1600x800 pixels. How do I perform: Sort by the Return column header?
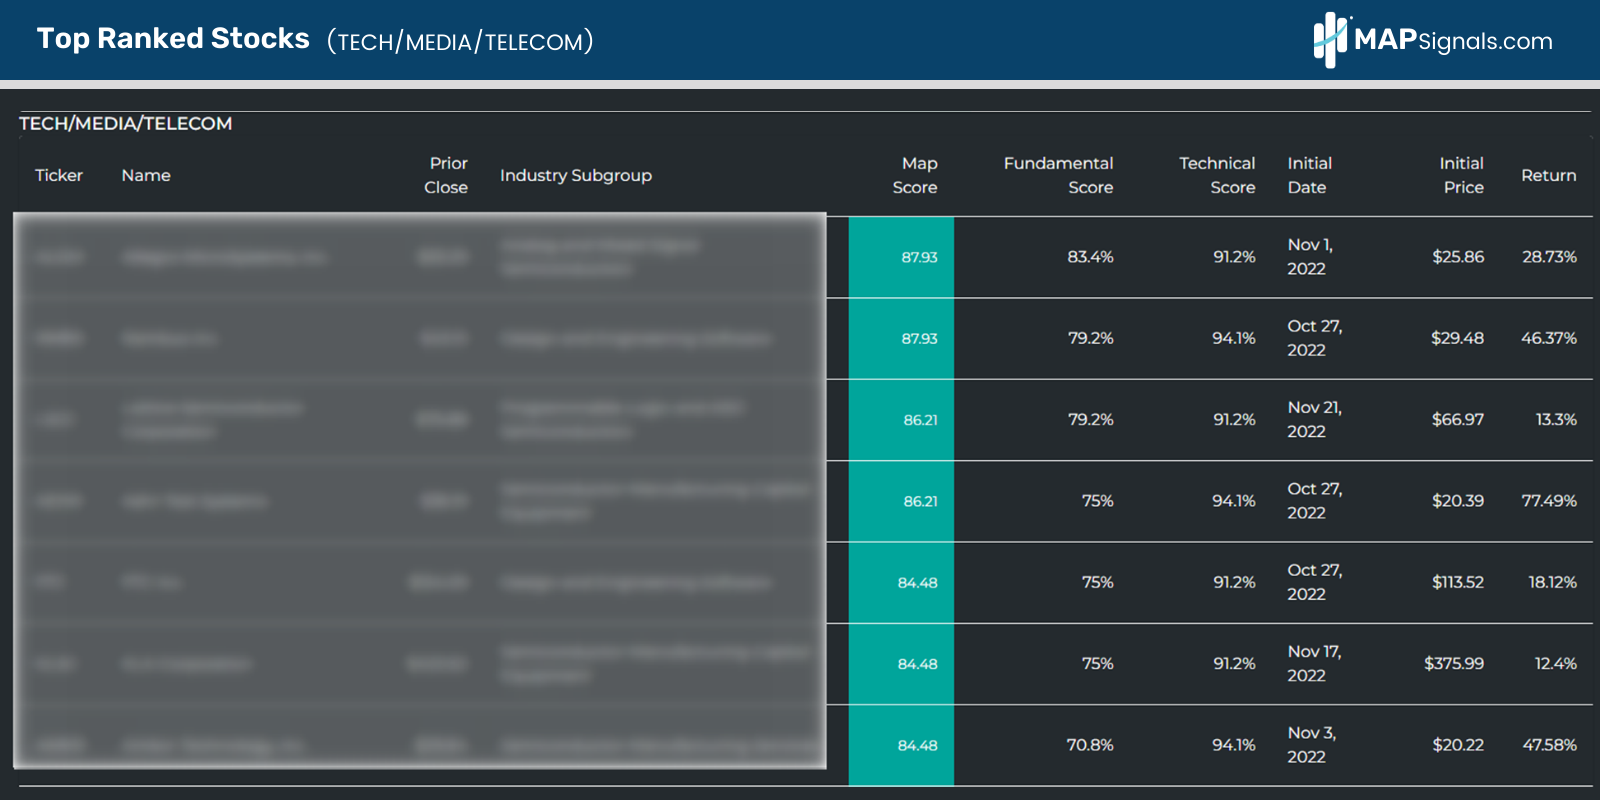click(x=1549, y=175)
